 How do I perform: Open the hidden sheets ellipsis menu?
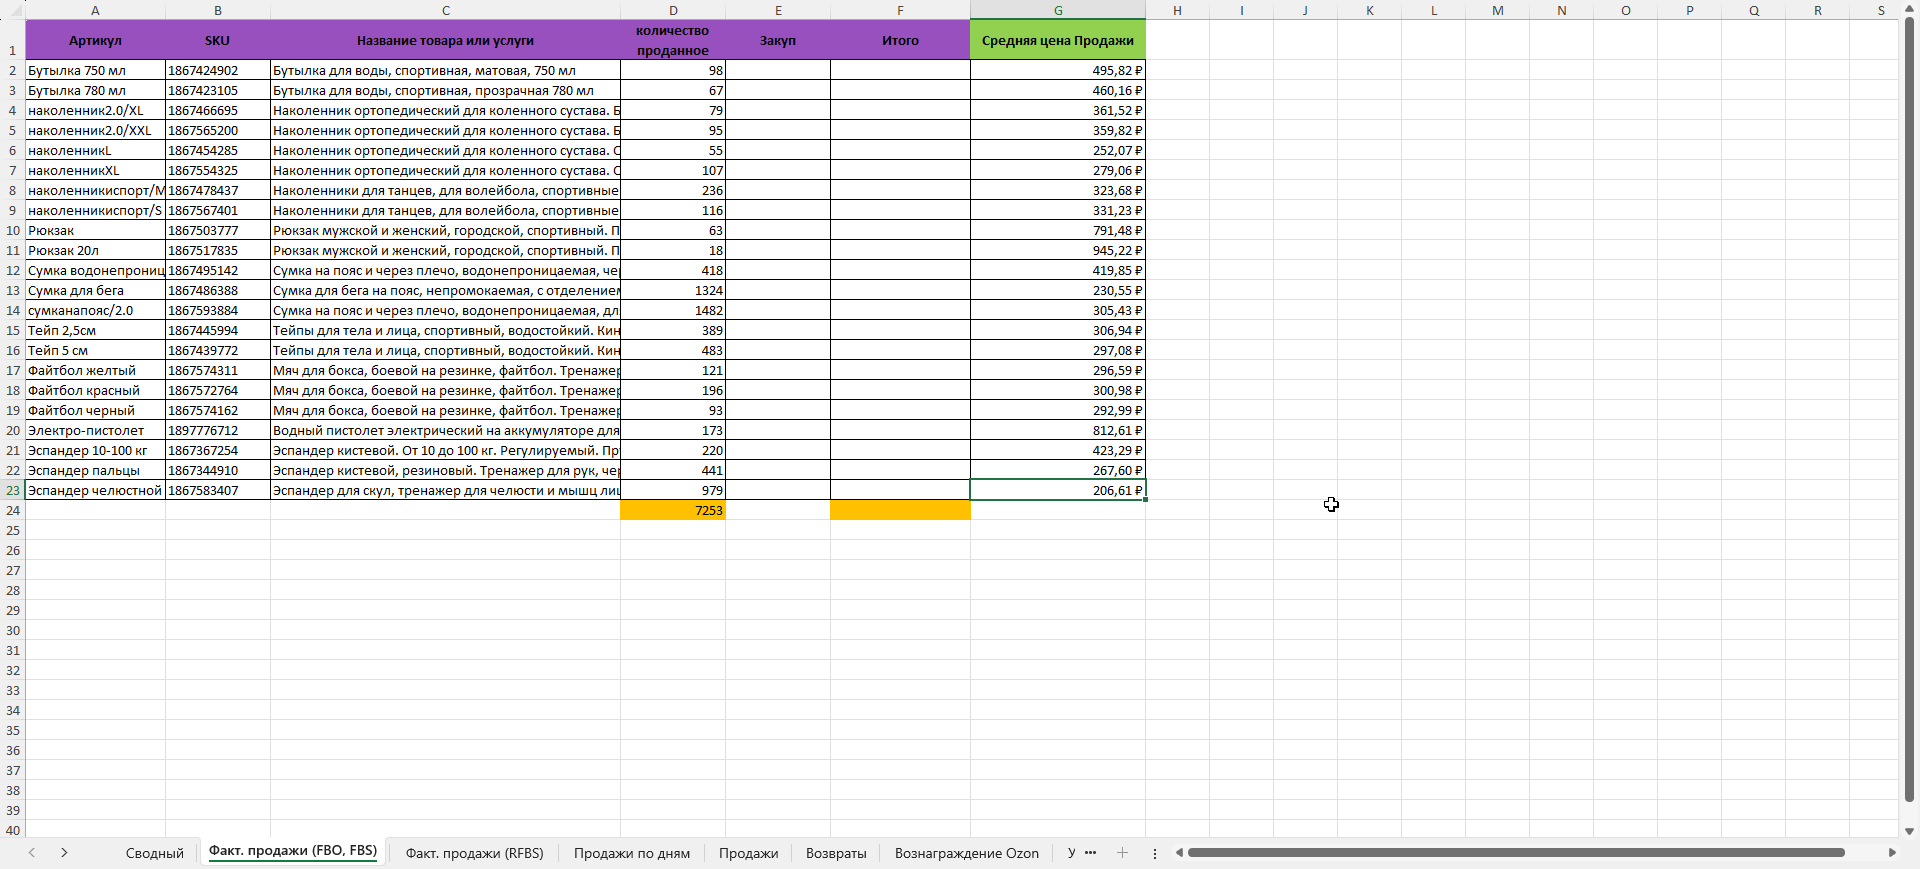tap(1090, 853)
